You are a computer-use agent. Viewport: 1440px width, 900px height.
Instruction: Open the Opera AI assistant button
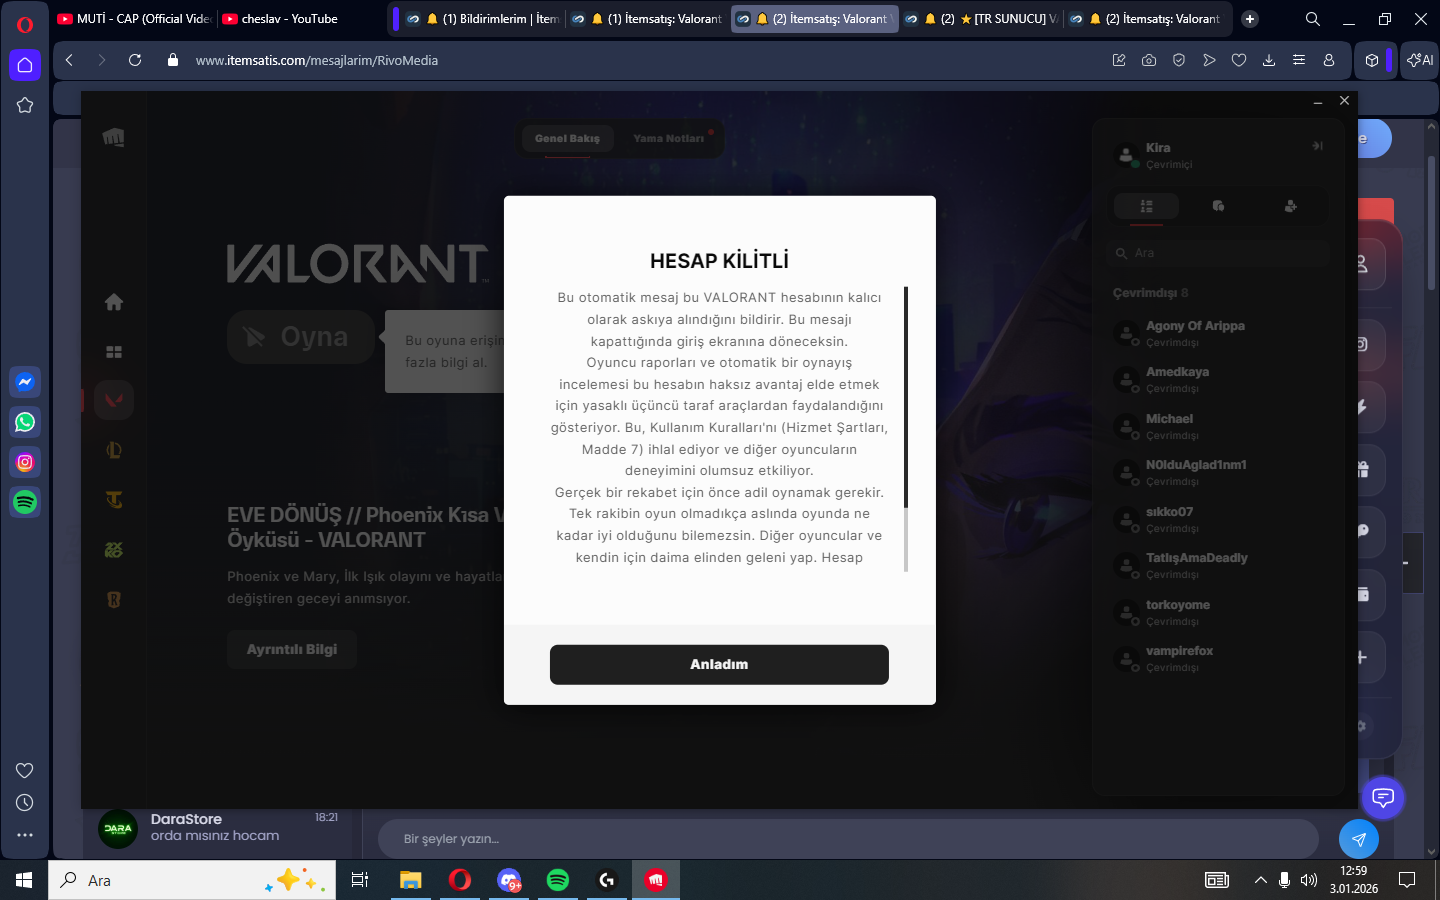[1420, 60]
